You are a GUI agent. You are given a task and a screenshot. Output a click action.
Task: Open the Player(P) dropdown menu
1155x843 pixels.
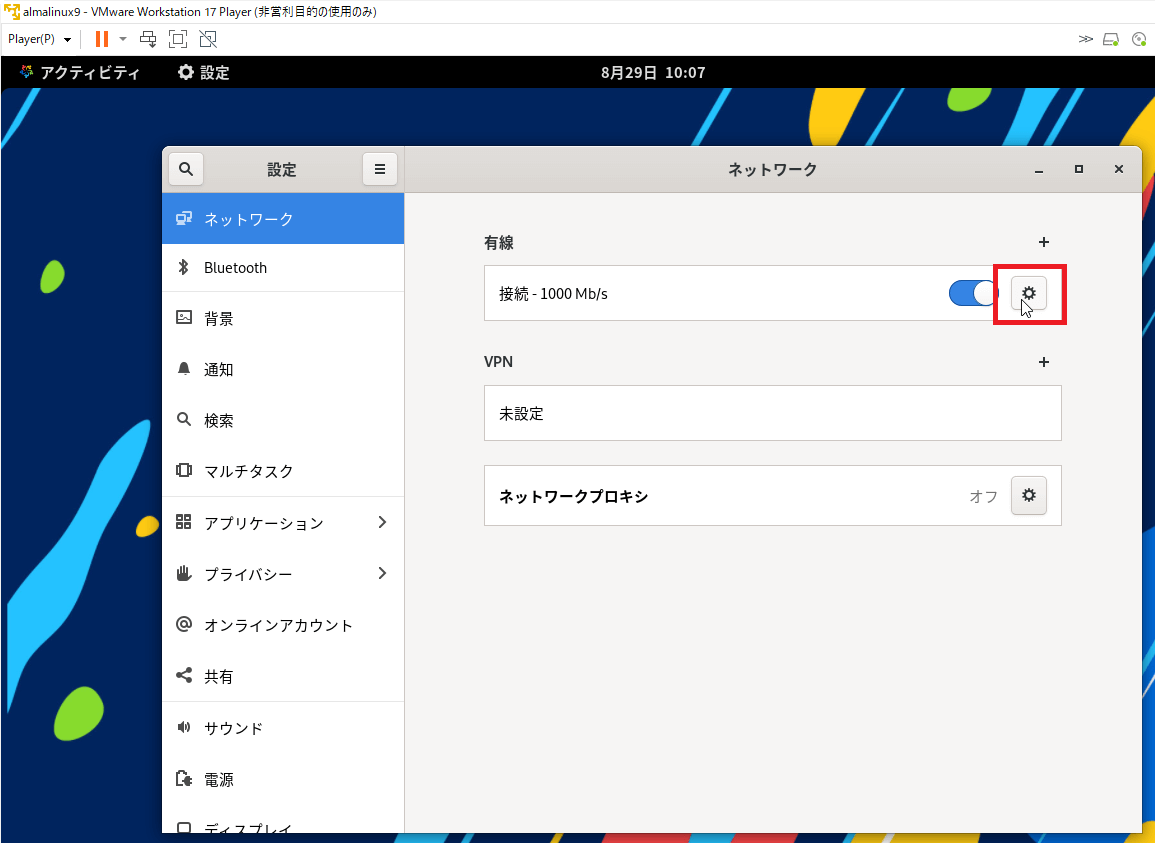(39, 39)
